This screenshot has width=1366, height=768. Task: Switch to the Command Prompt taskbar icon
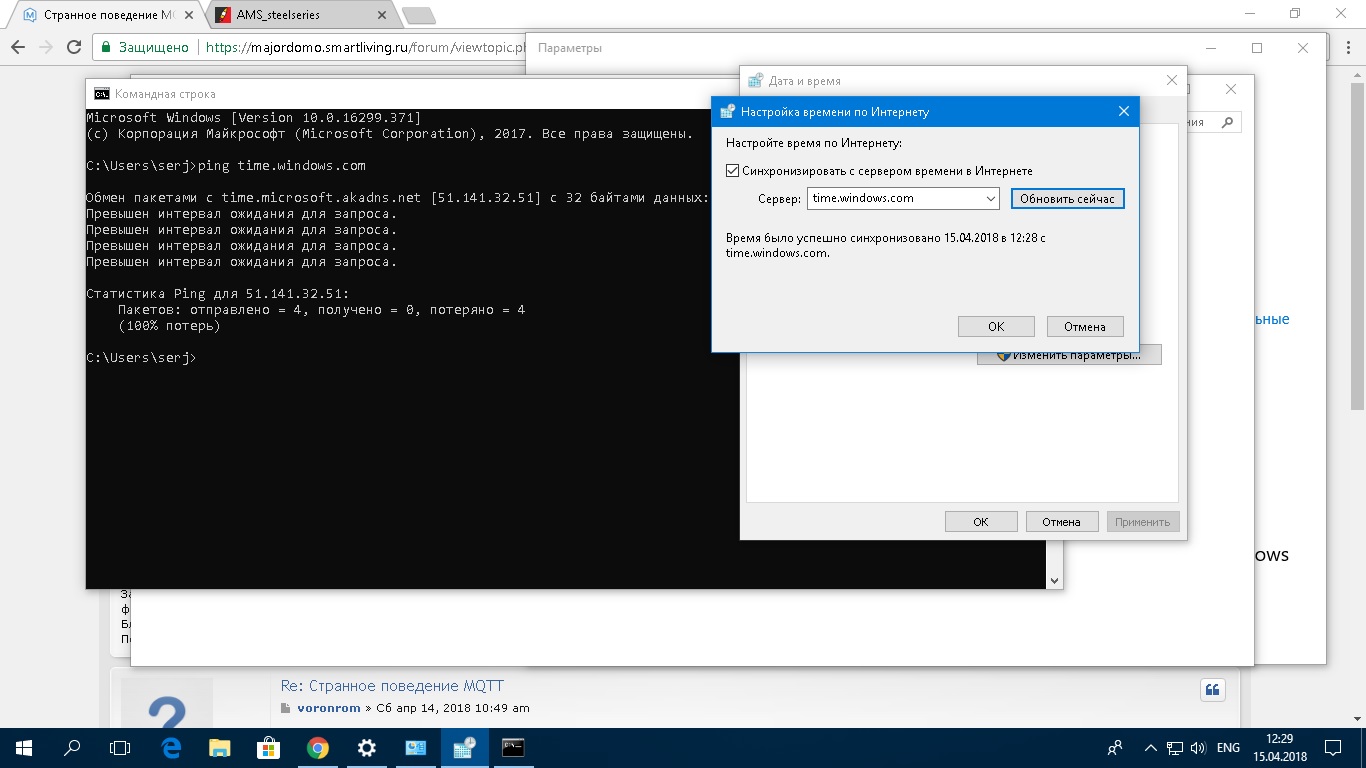coord(513,748)
